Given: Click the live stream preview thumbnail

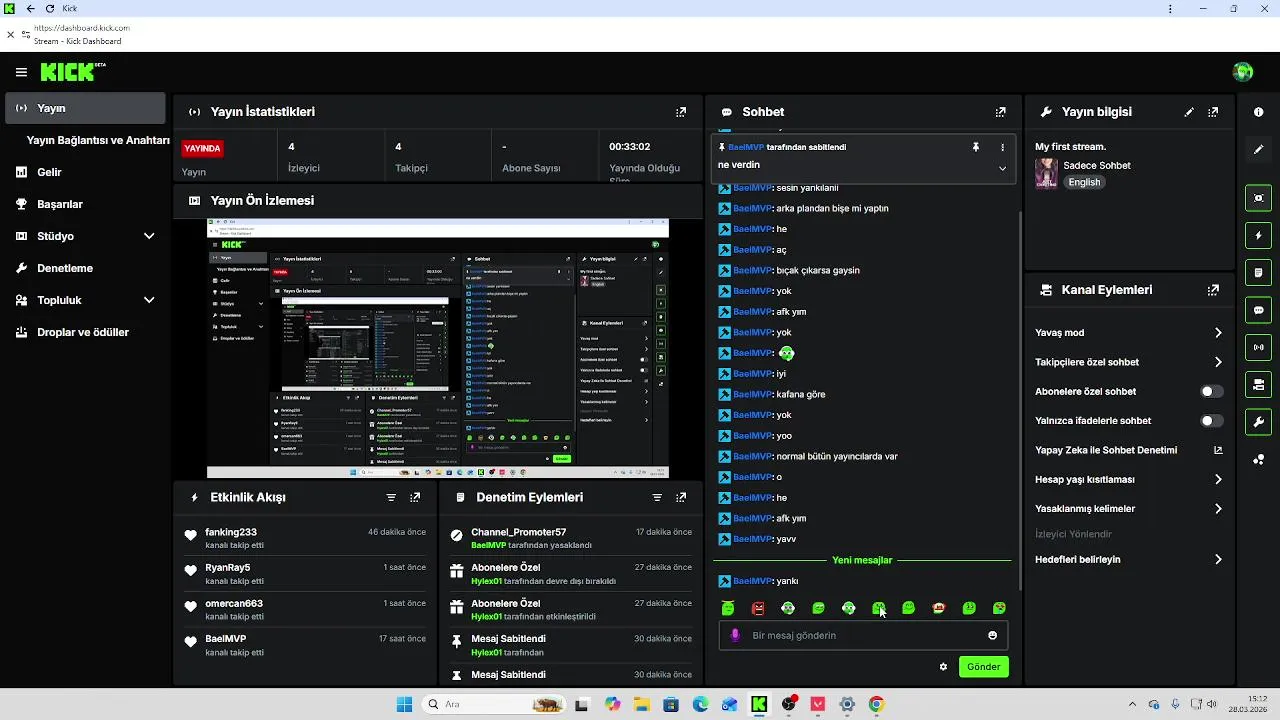Looking at the screenshot, I should [x=438, y=348].
